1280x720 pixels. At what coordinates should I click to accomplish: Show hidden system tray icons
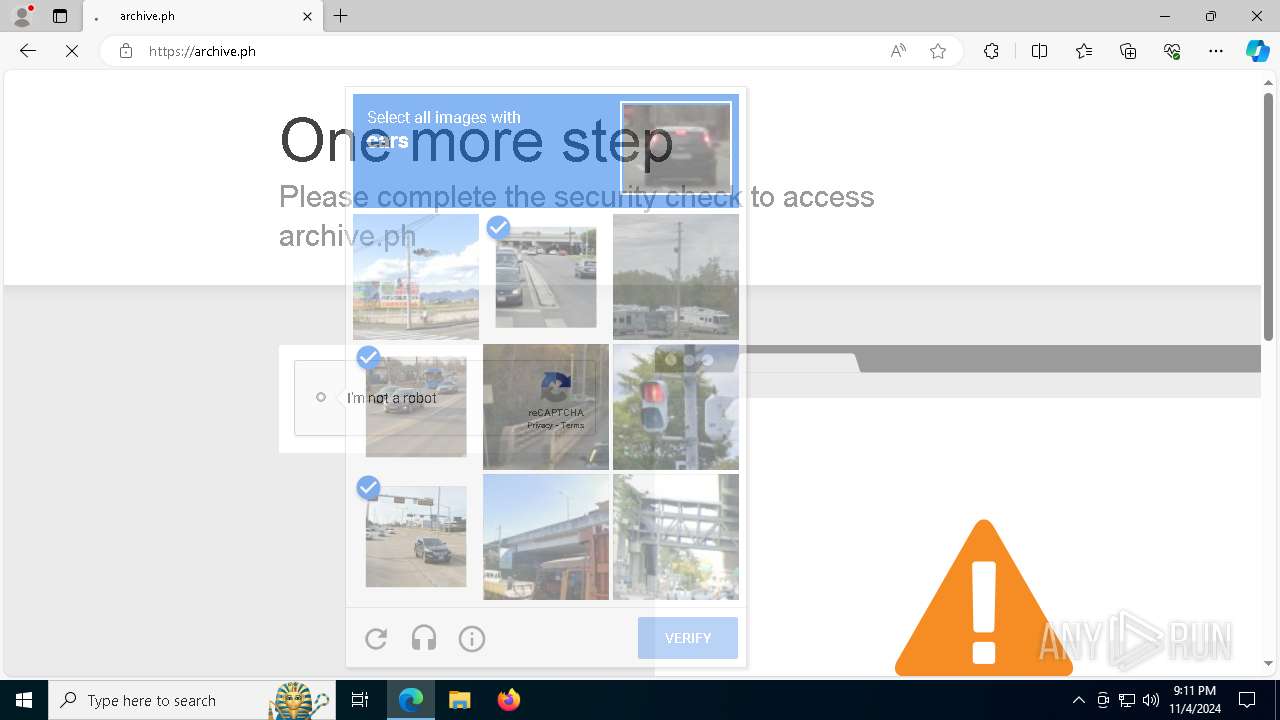click(1078, 700)
